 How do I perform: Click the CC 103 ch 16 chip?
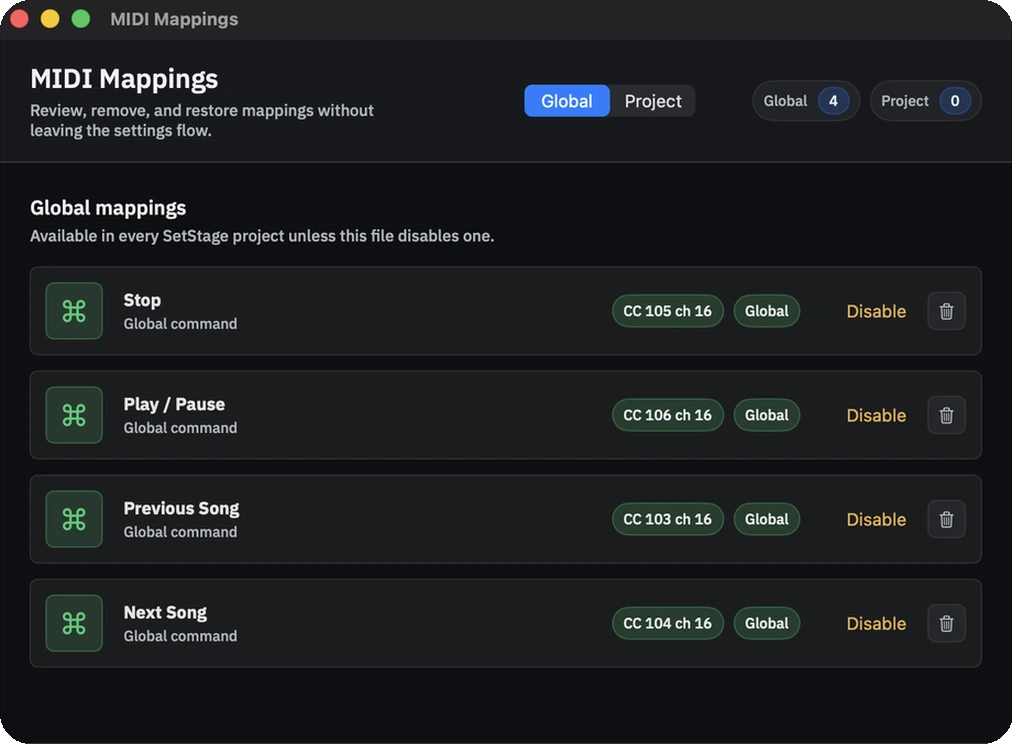tap(667, 519)
